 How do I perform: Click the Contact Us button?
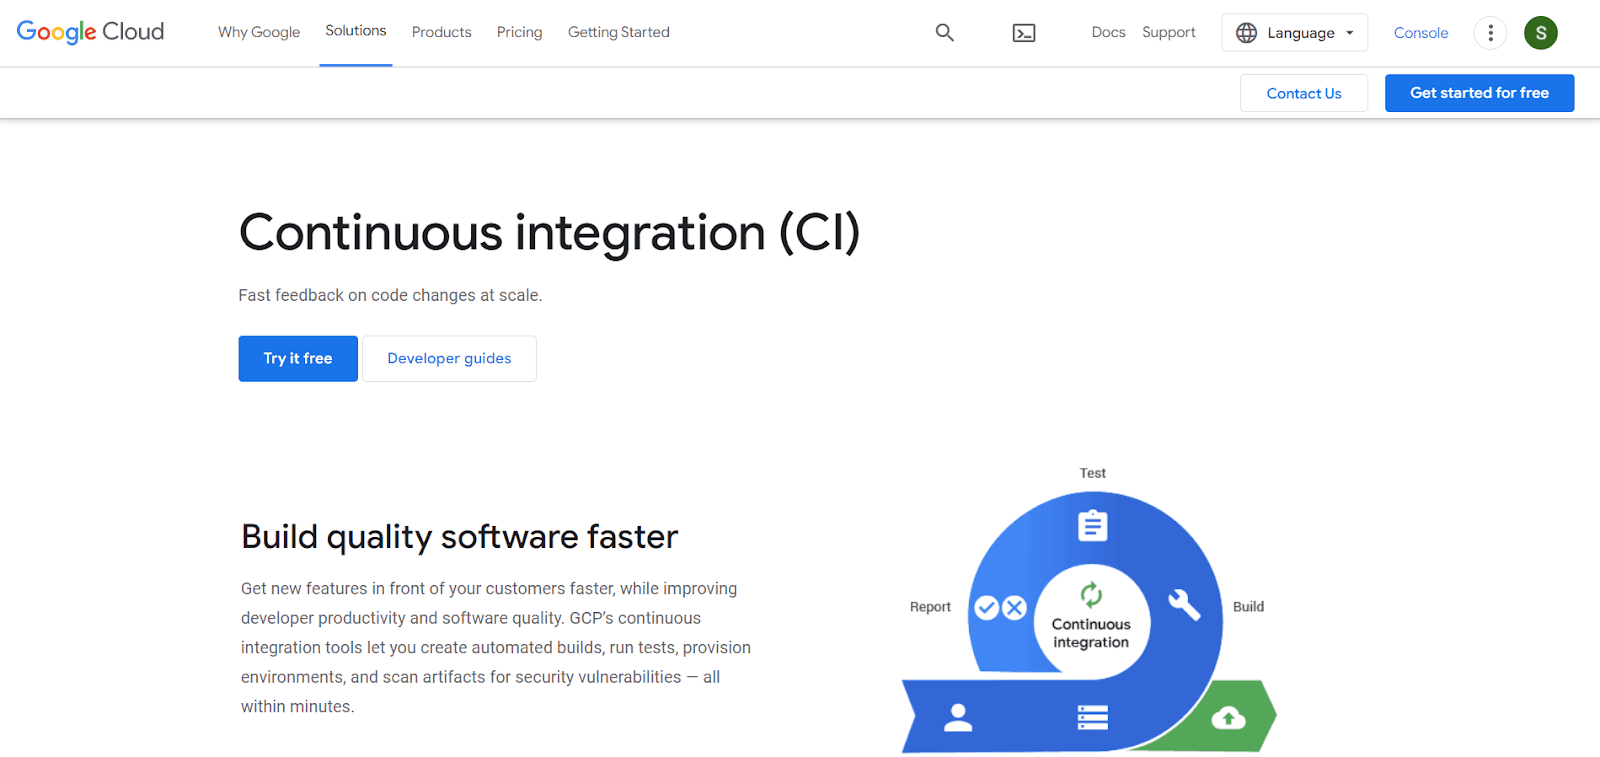1303,93
